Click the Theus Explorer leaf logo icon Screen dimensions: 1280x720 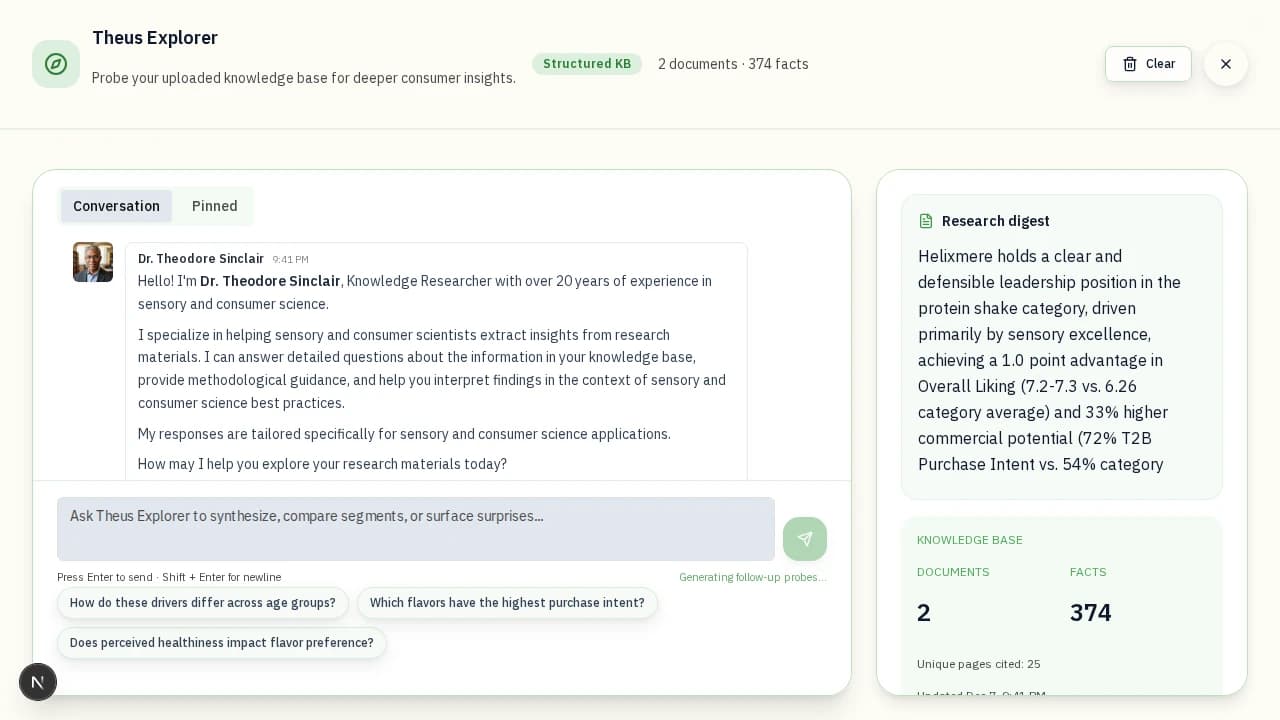click(x=56, y=63)
